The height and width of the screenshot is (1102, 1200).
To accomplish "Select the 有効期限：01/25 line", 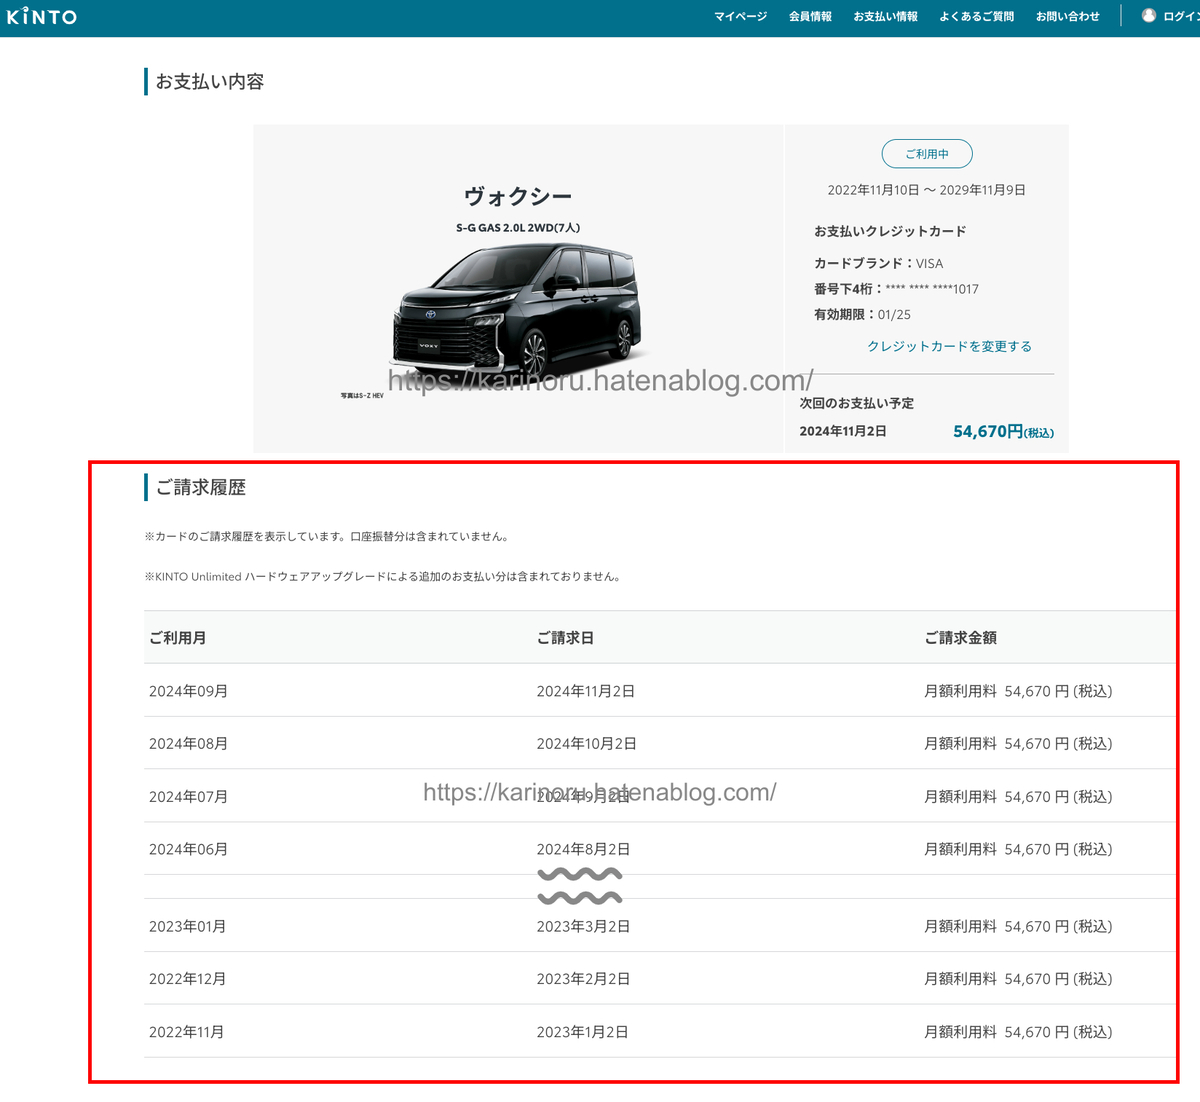I will [x=862, y=314].
